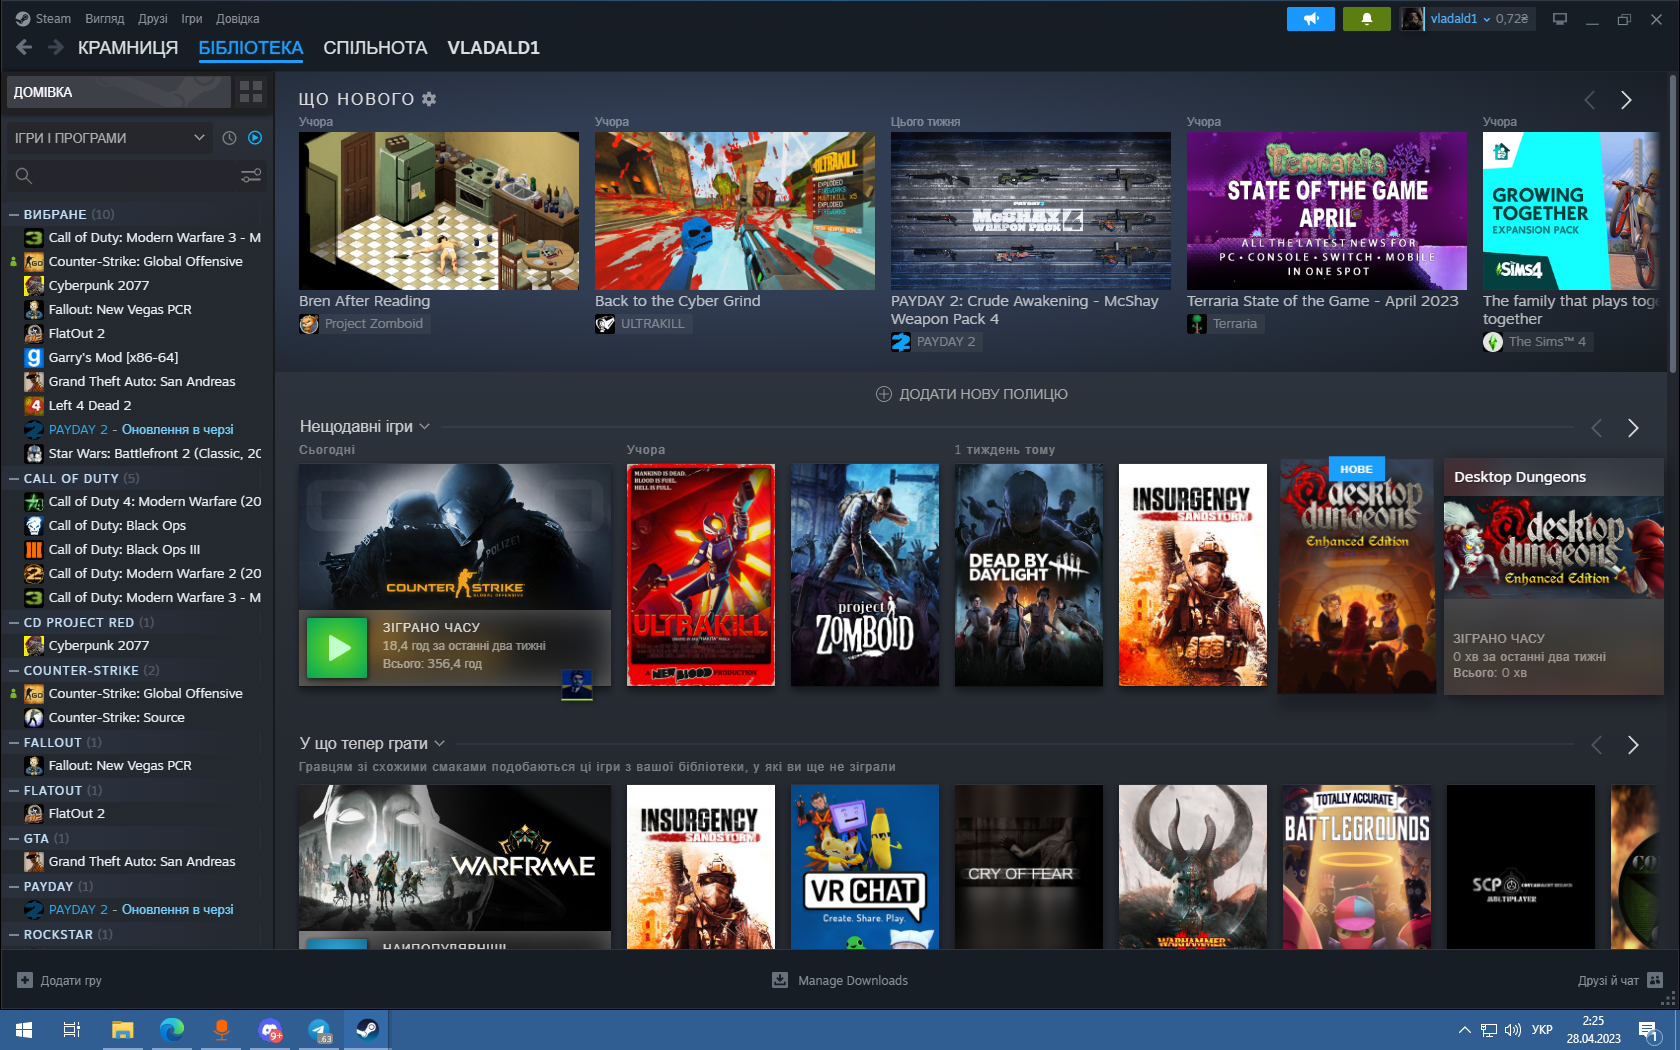This screenshot has height=1050, width=1680.
Task: Play Counter-Strike via green play button
Action: coord(337,648)
